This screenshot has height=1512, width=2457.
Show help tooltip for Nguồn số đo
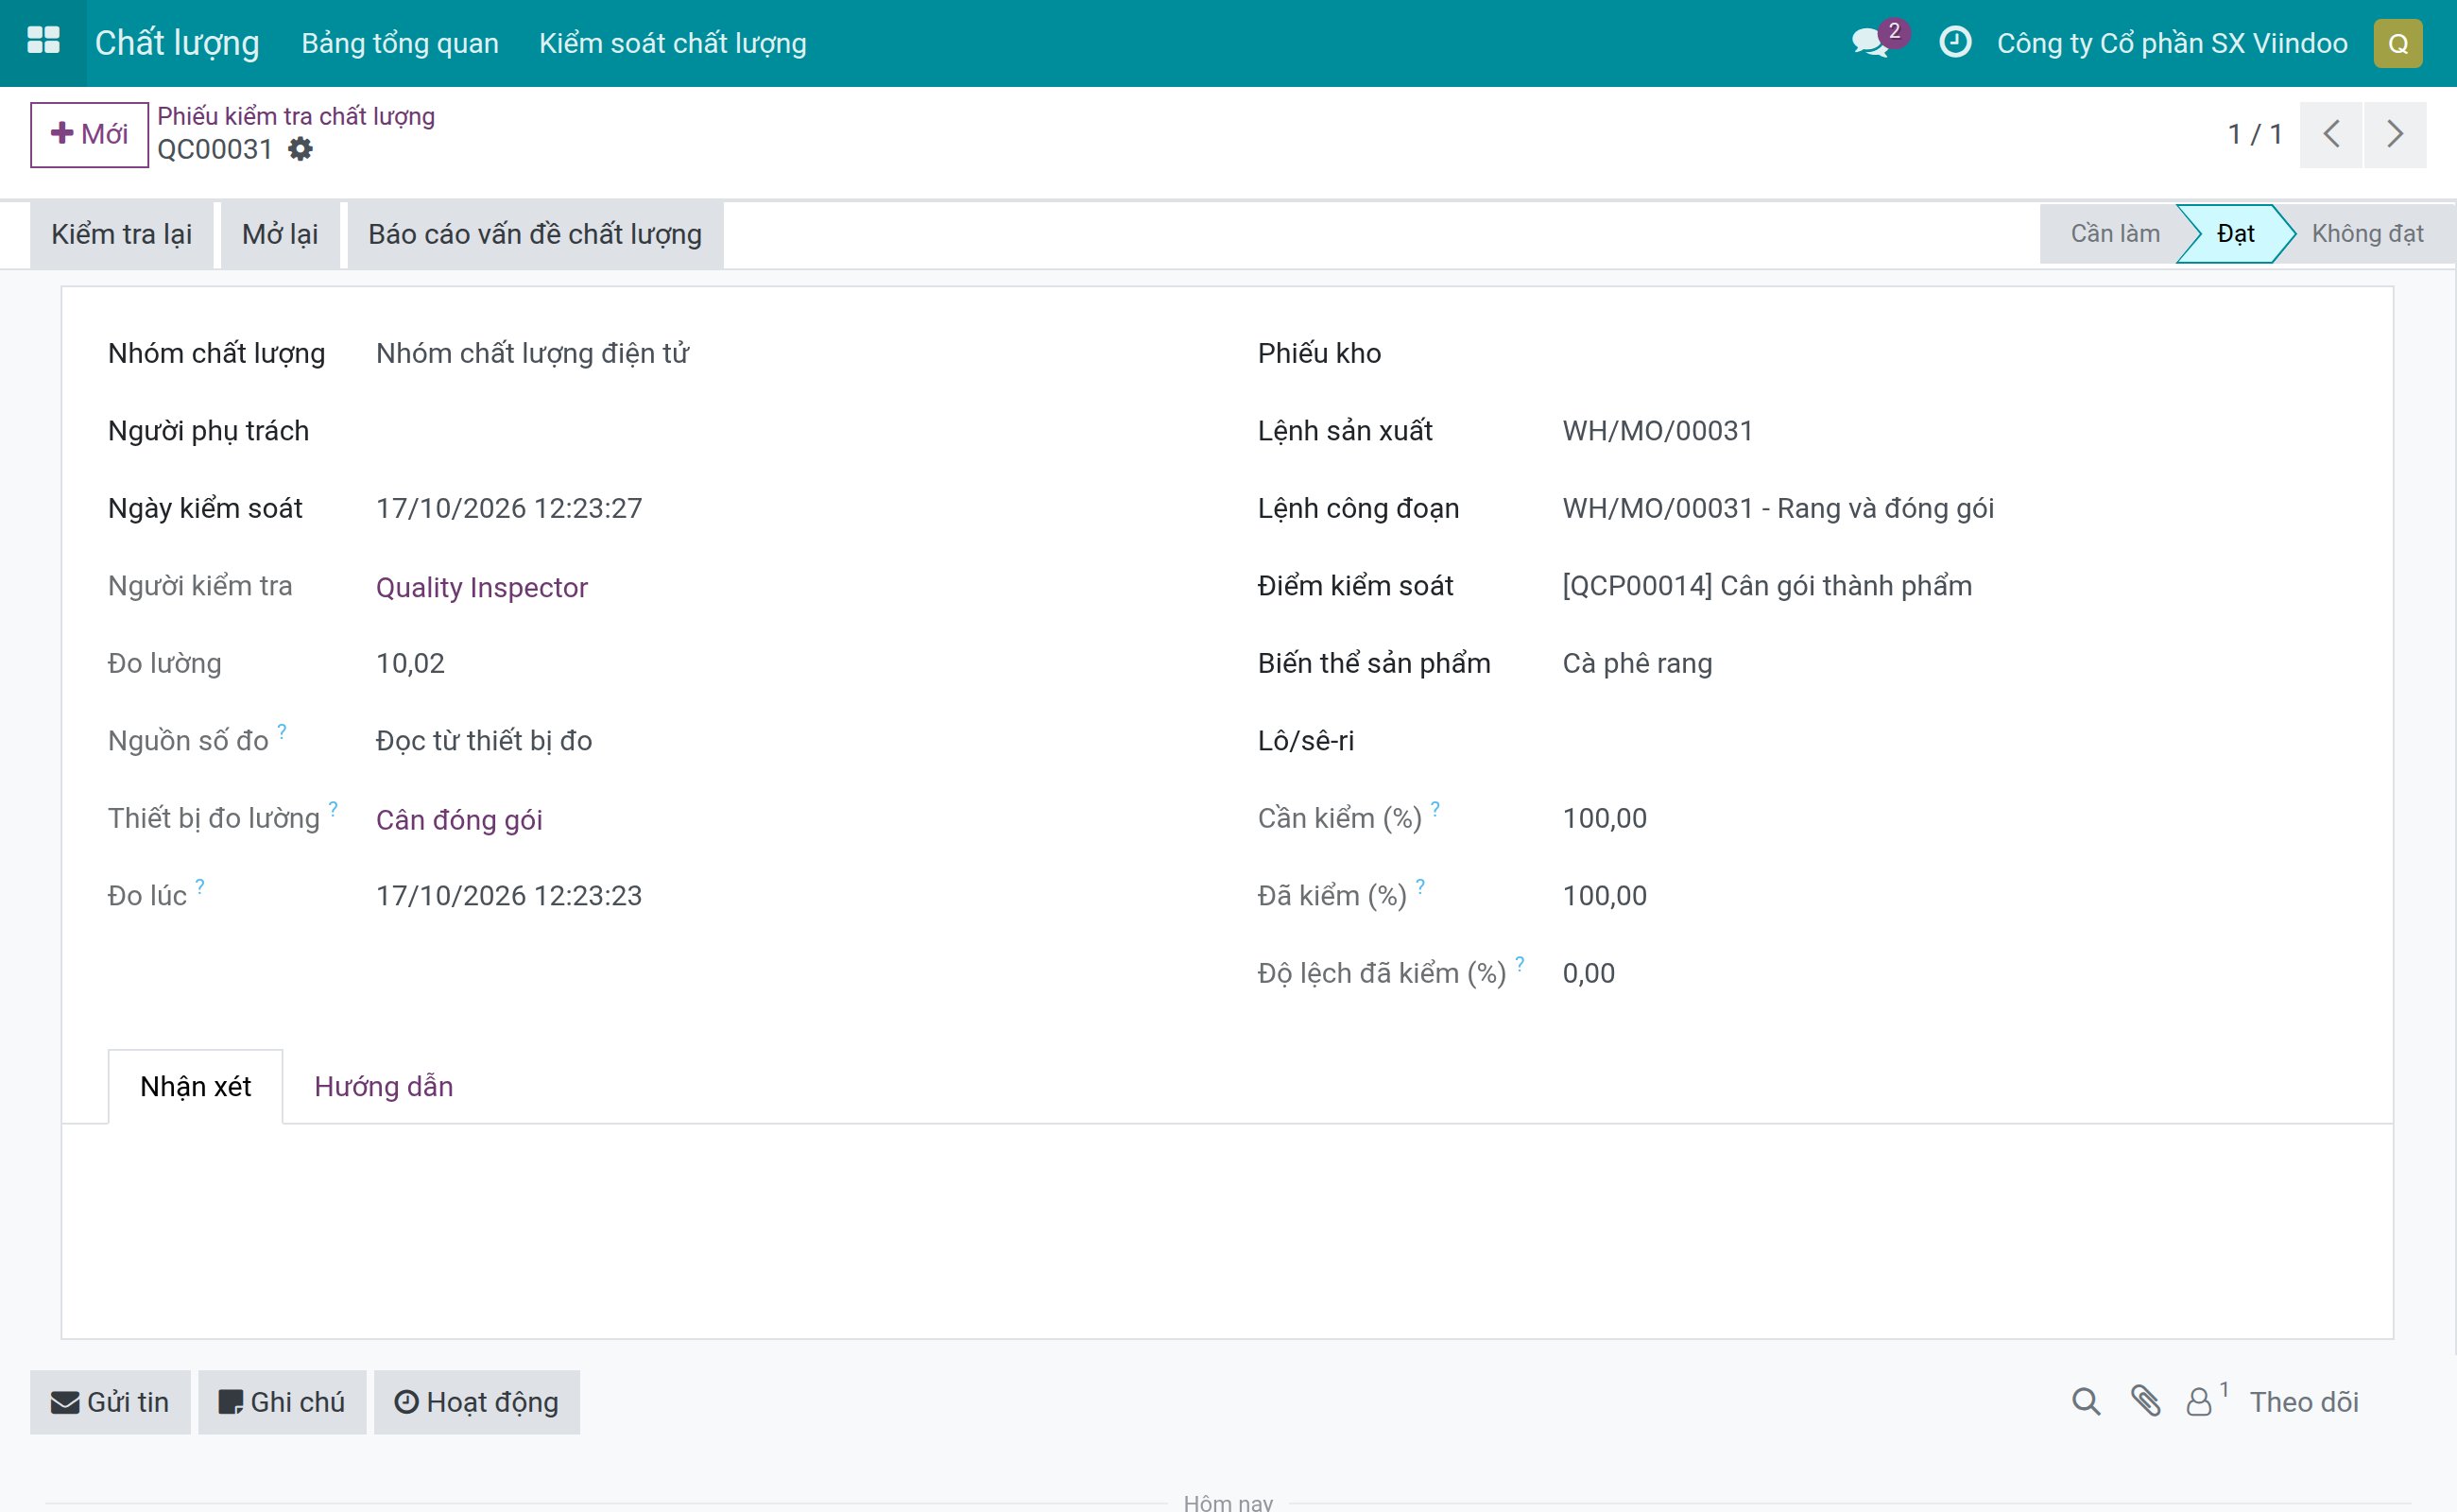282,731
